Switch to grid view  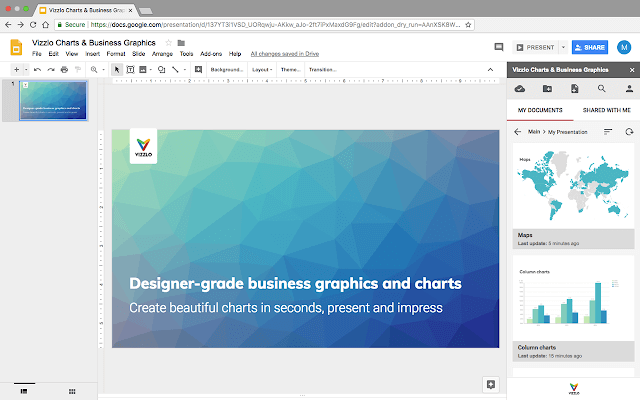pyautogui.click(x=72, y=391)
